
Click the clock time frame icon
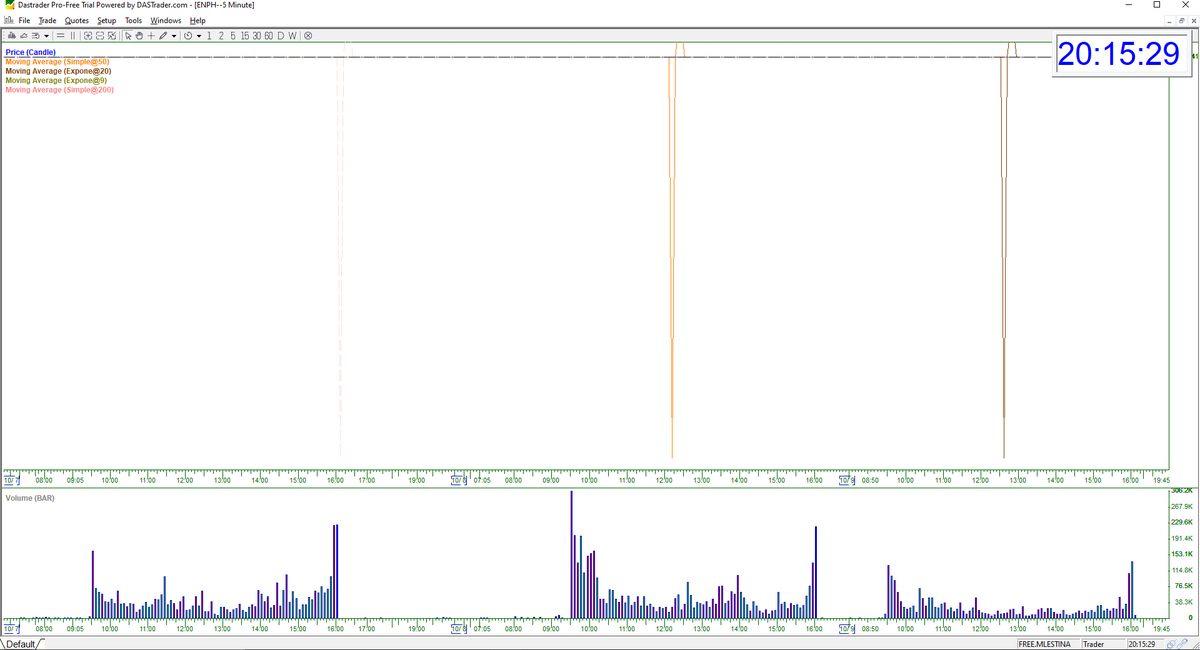(188, 36)
